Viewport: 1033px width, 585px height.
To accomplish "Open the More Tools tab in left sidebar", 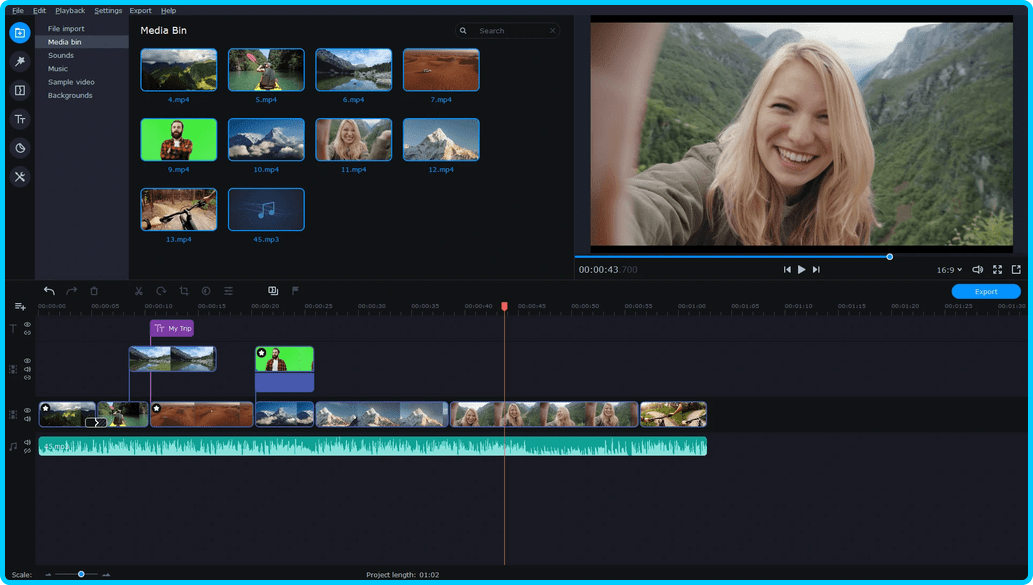I will (20, 177).
